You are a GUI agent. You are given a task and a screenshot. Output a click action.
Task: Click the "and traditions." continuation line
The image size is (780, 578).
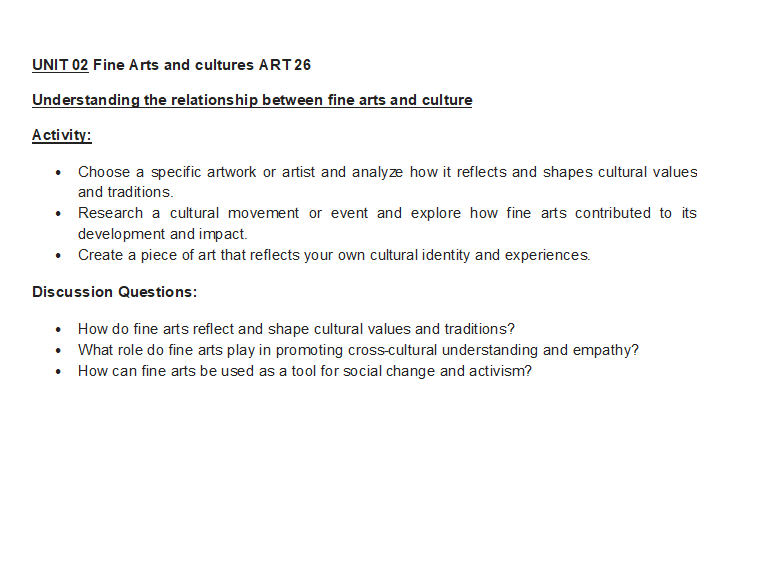click(126, 192)
